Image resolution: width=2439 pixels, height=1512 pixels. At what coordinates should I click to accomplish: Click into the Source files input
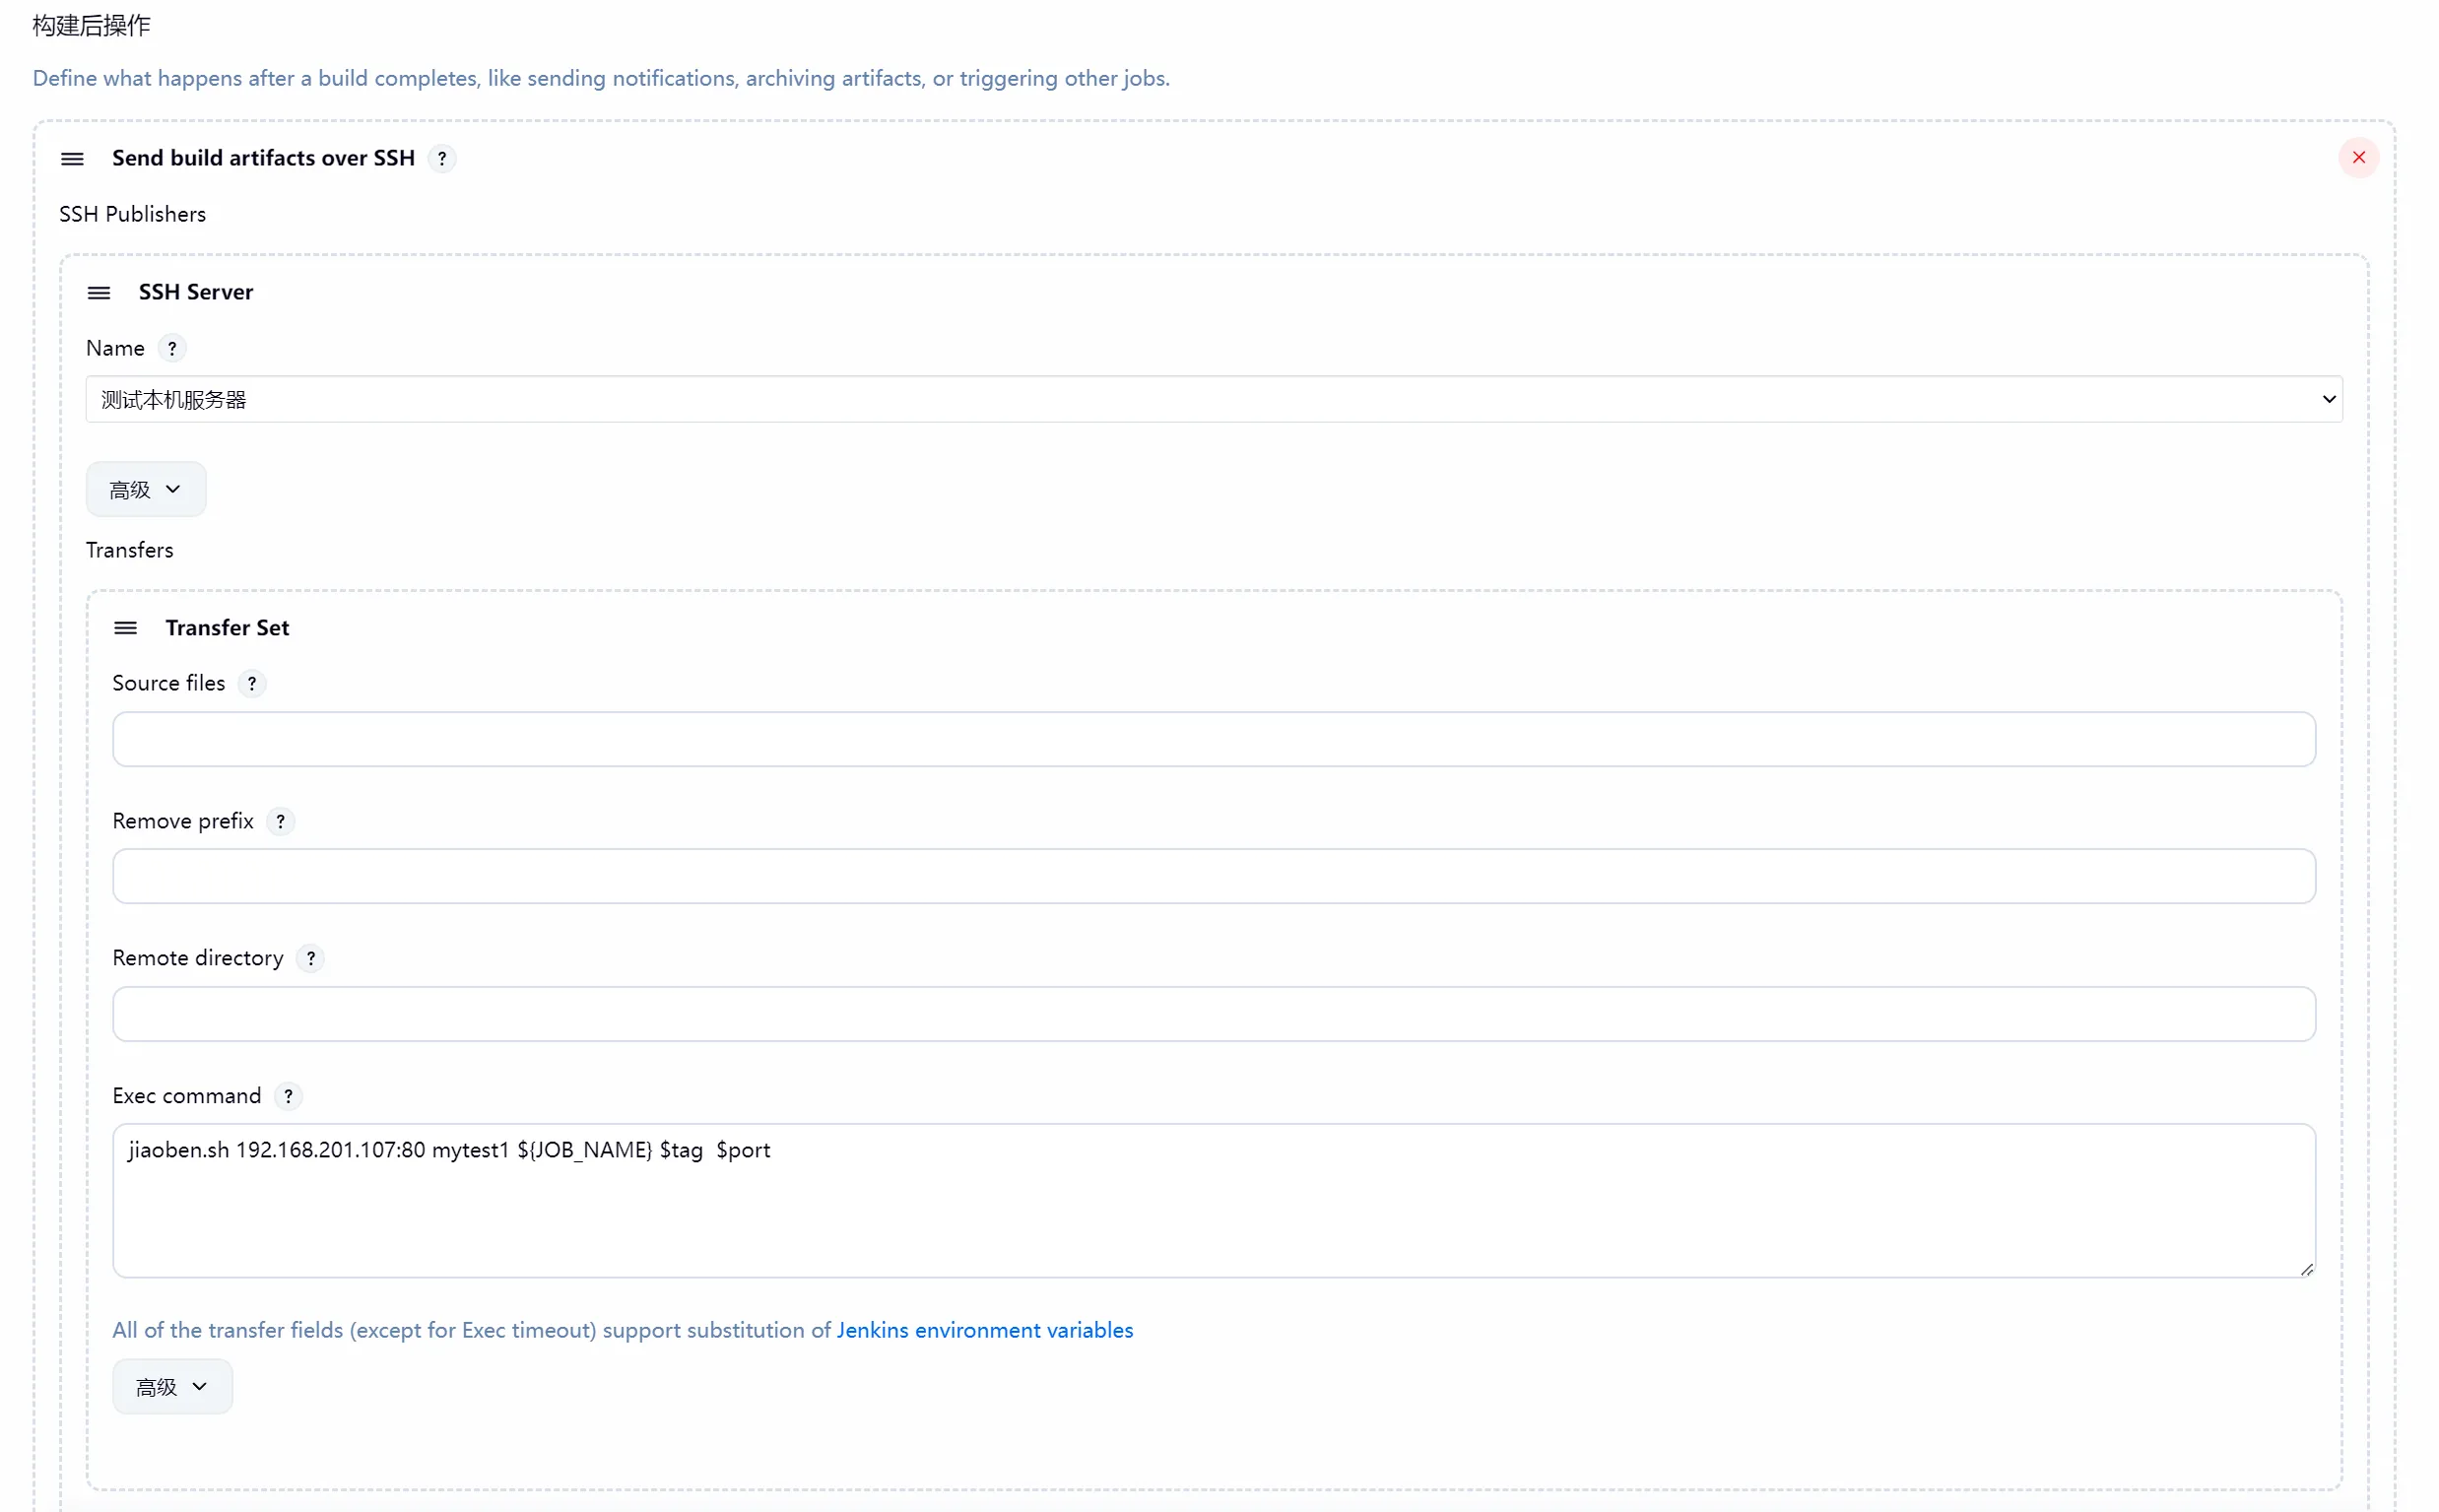point(1213,739)
